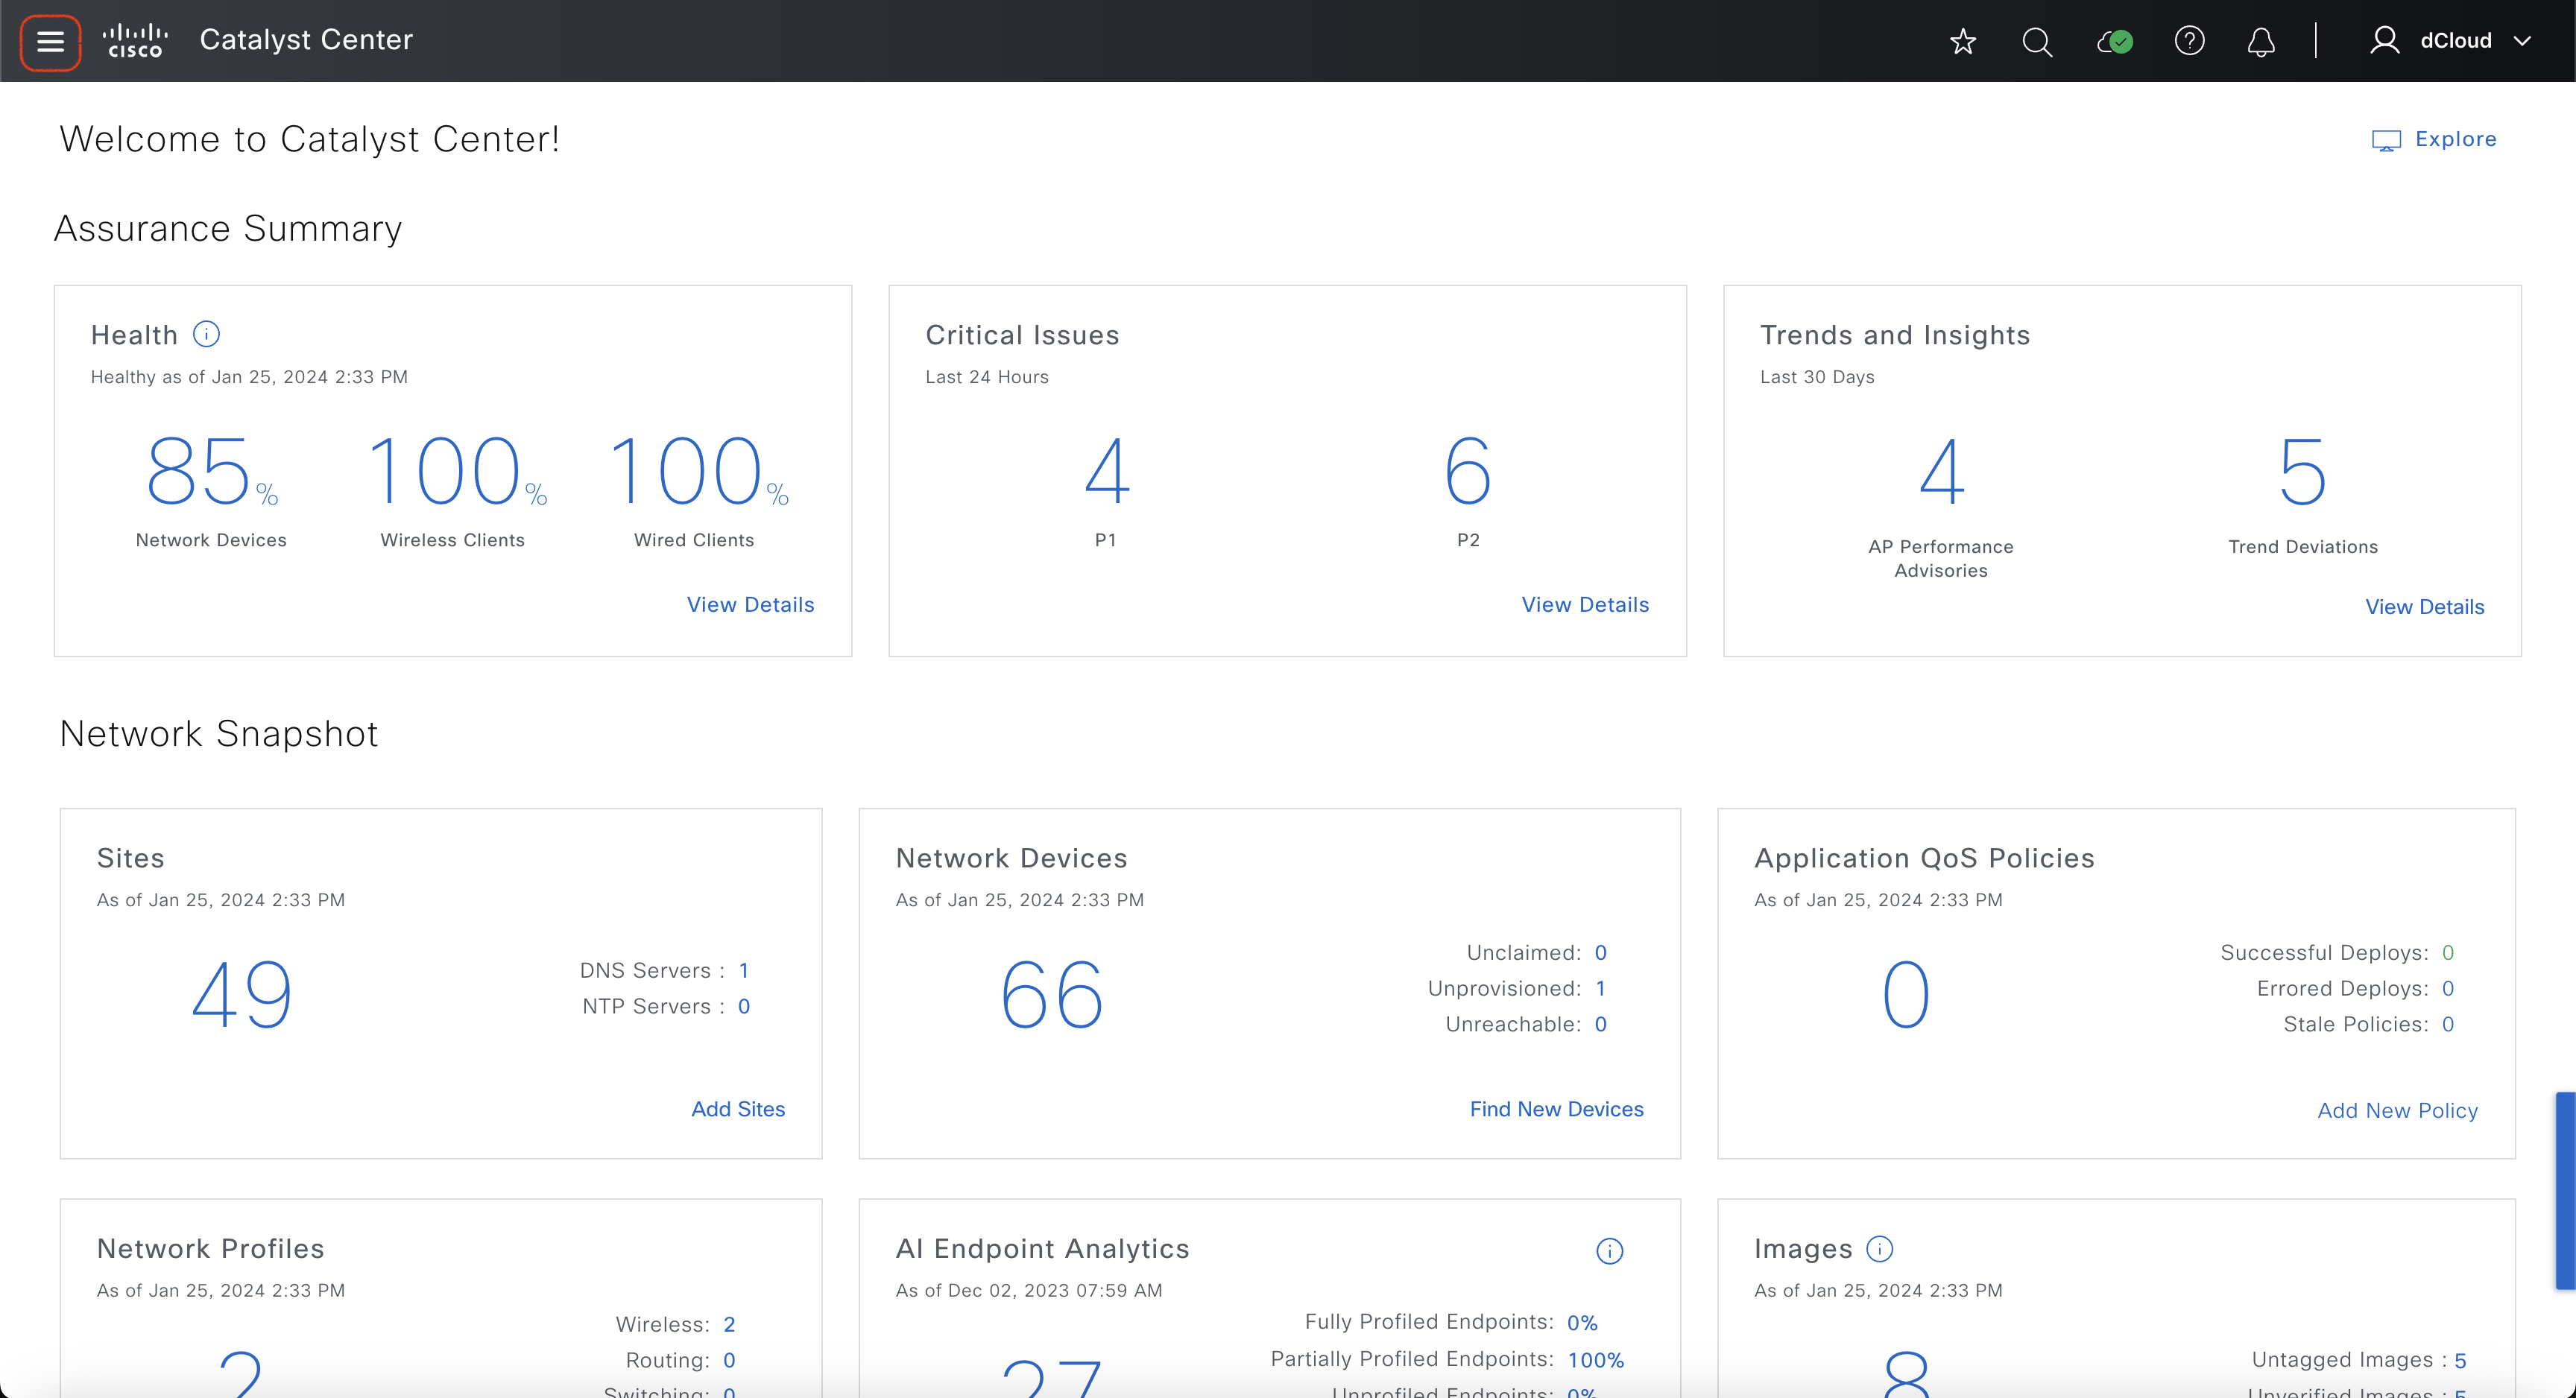2576x1398 pixels.
Task: Click Application QoS Policies total 0
Action: [1906, 994]
